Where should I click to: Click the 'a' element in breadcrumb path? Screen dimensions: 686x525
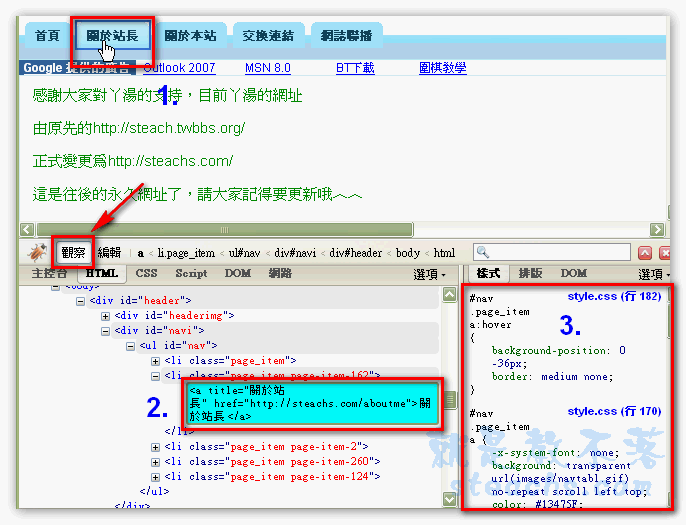tap(140, 253)
